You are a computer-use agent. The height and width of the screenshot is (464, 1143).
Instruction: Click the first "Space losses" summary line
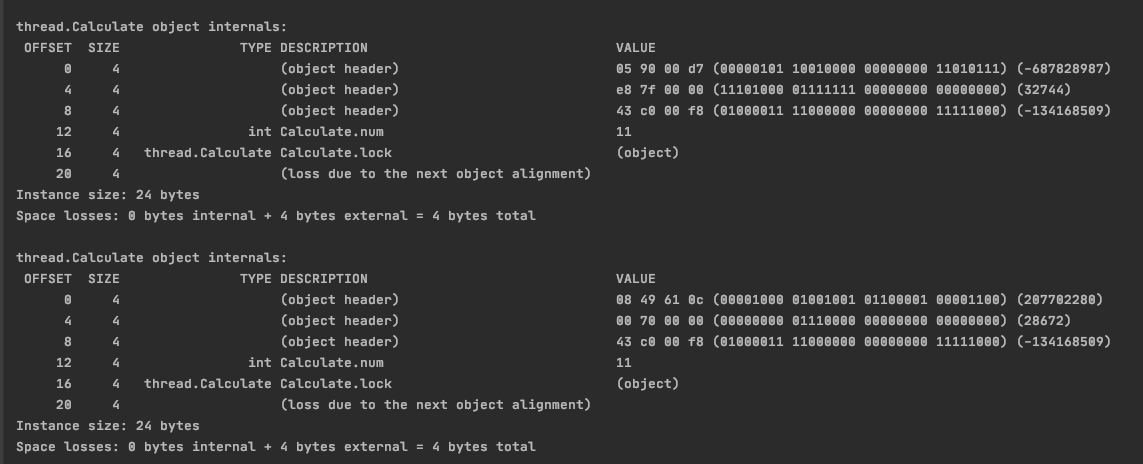pyautogui.click(x=276, y=216)
